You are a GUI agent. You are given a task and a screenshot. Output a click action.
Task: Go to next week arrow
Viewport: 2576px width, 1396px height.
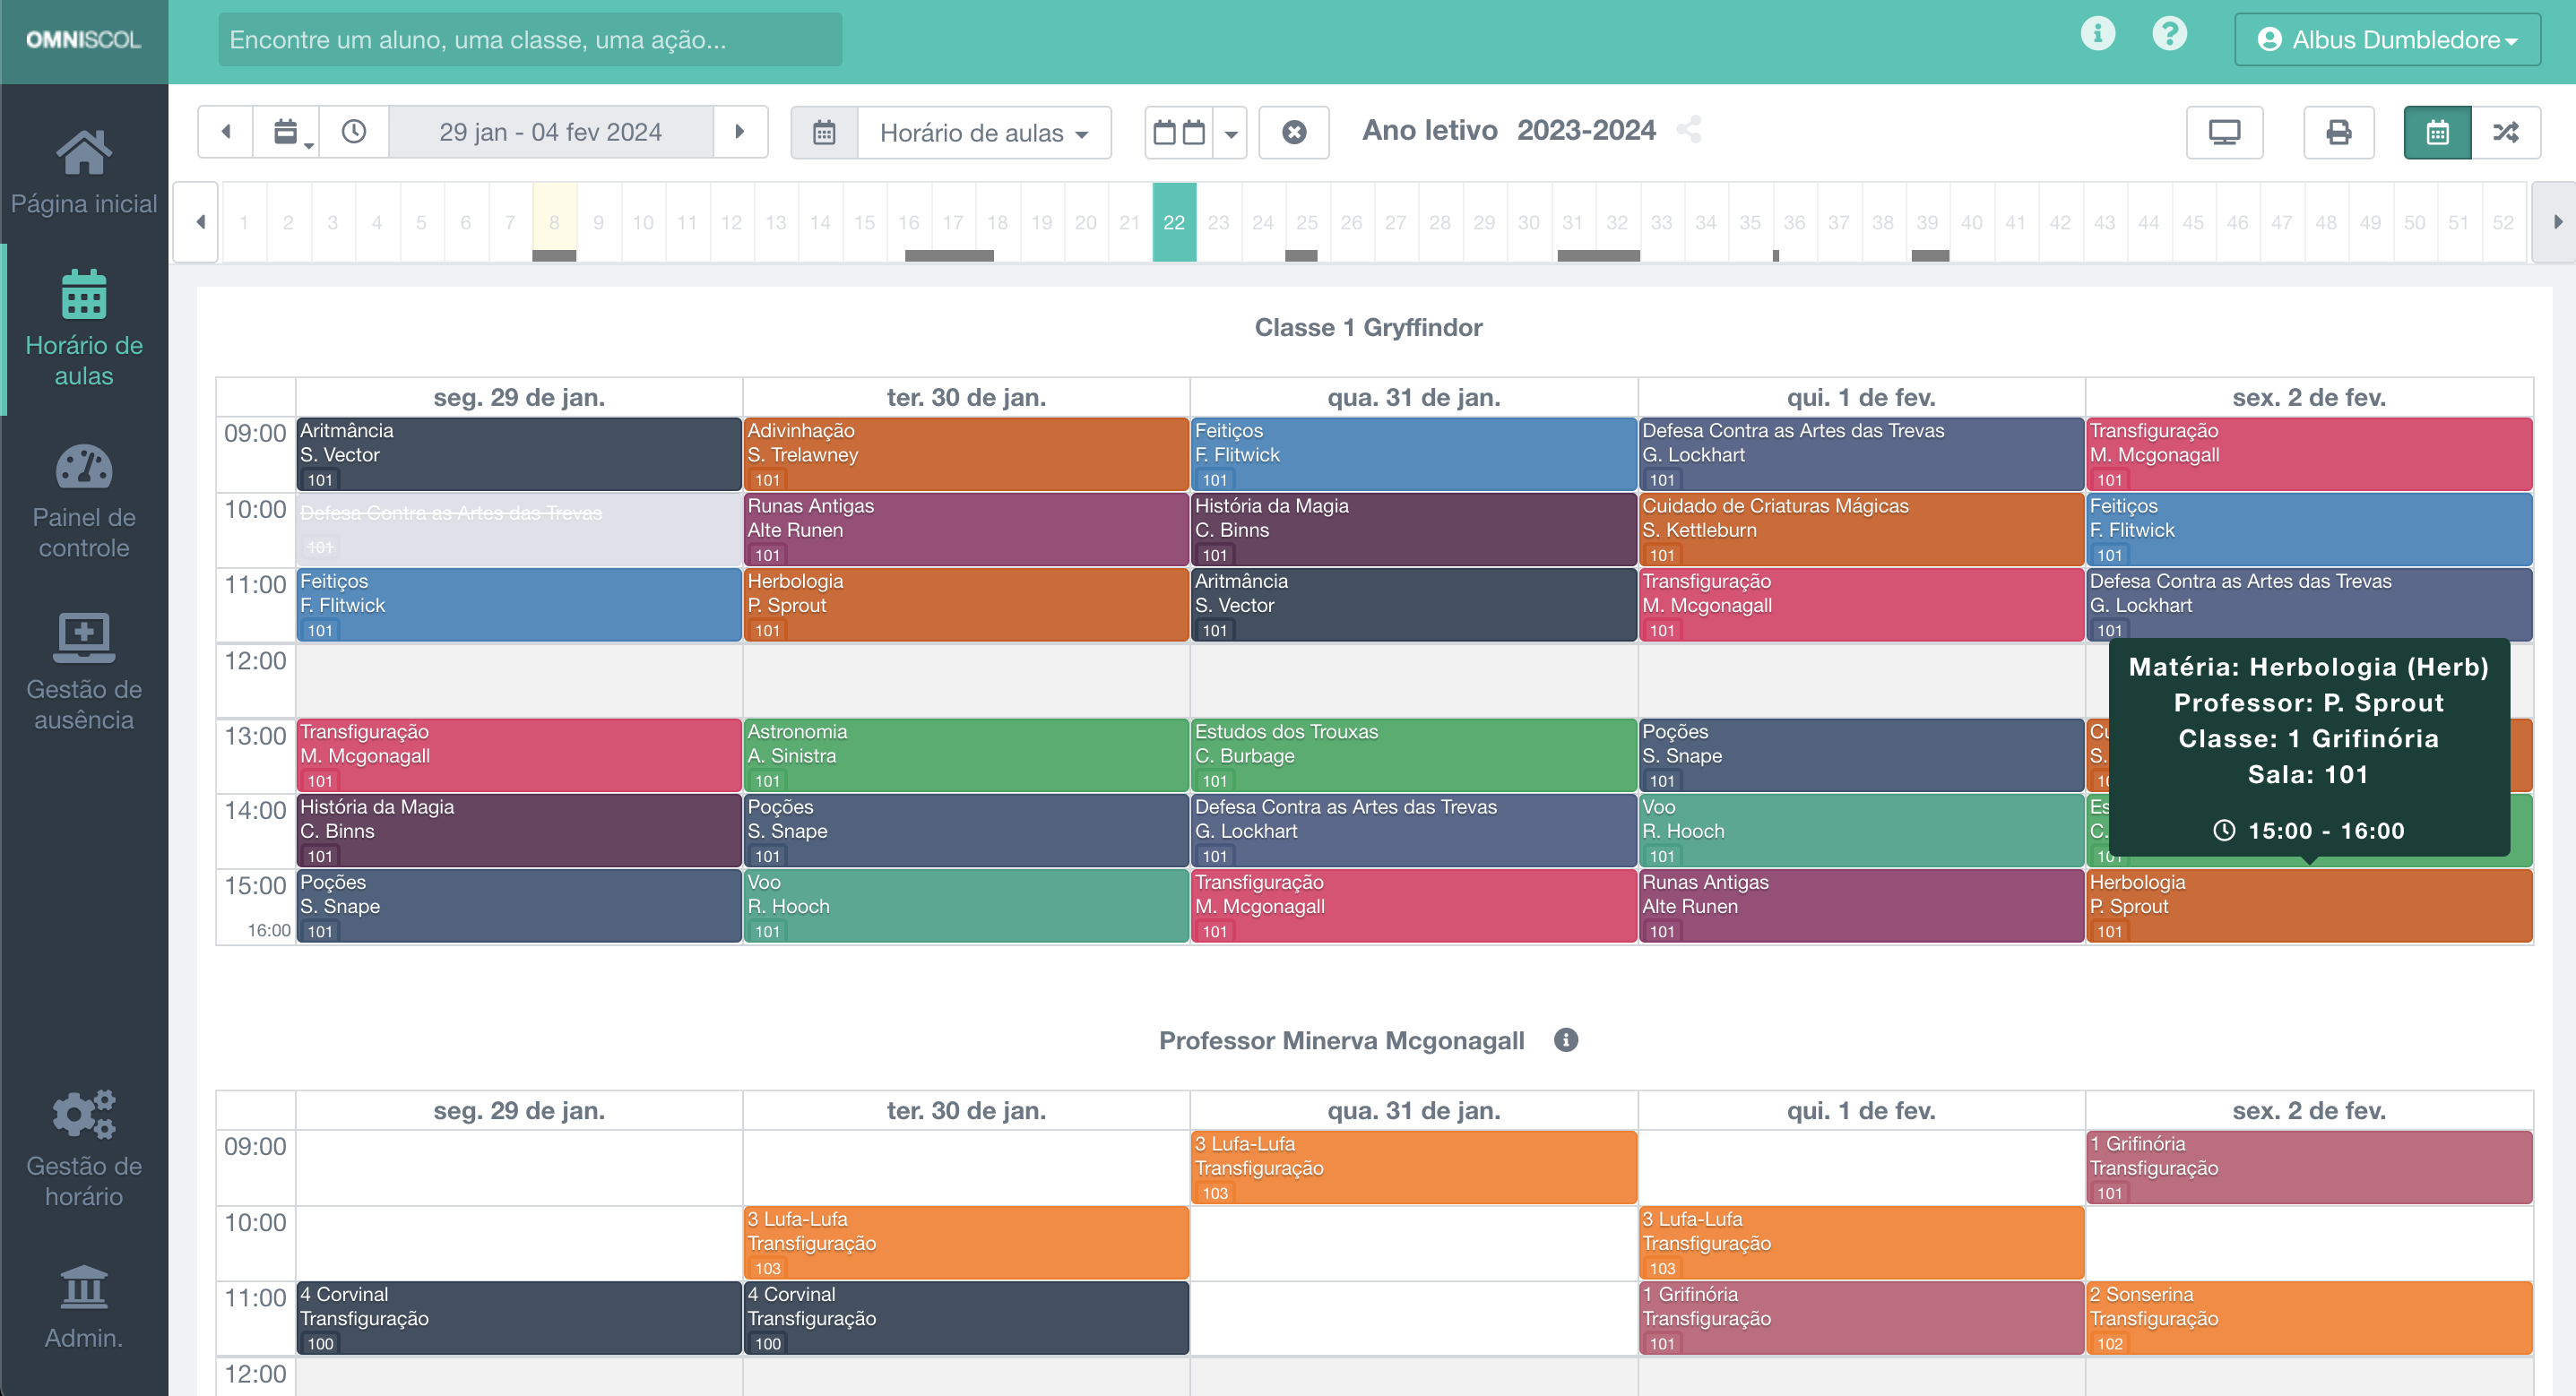coord(740,132)
